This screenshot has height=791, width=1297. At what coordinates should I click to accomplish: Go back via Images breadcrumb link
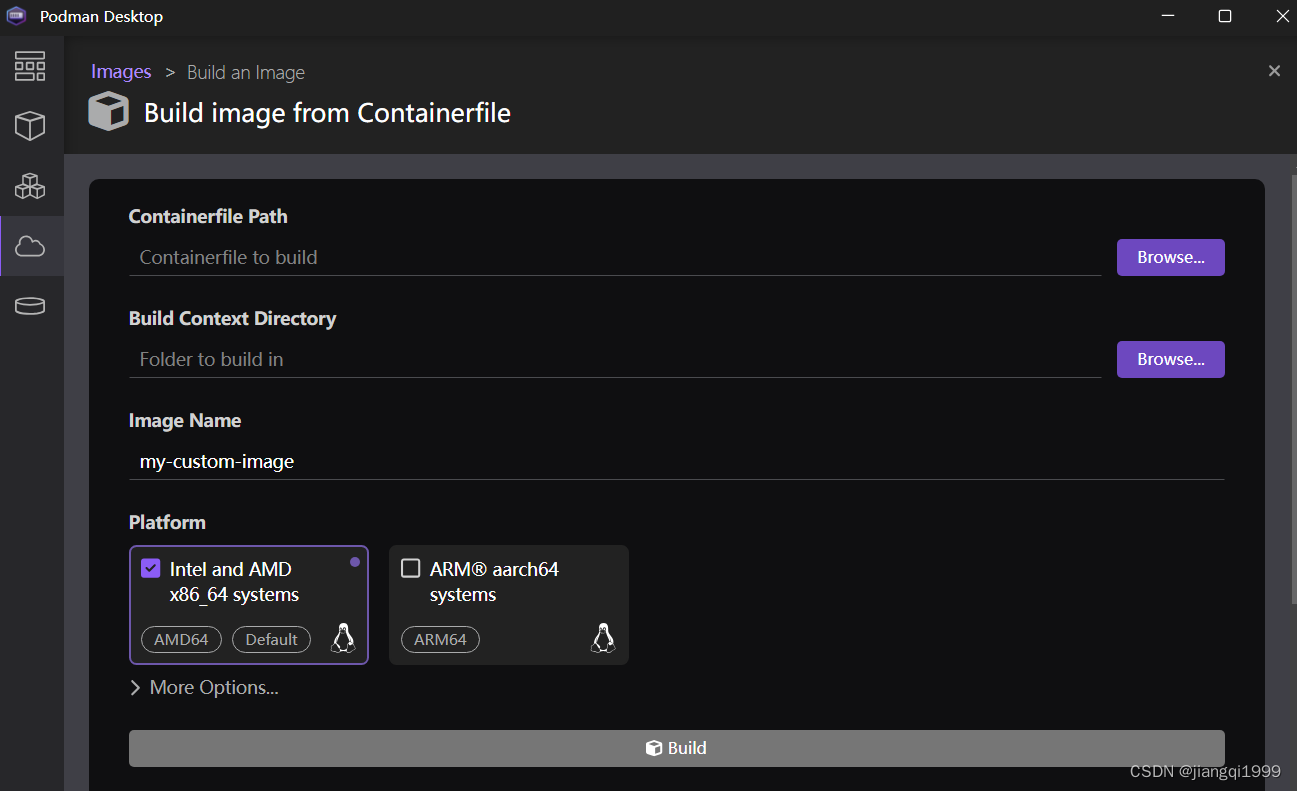(121, 72)
